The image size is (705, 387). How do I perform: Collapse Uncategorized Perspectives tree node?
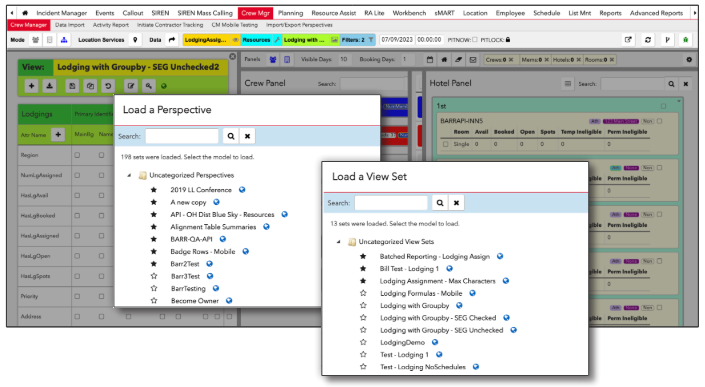point(129,175)
